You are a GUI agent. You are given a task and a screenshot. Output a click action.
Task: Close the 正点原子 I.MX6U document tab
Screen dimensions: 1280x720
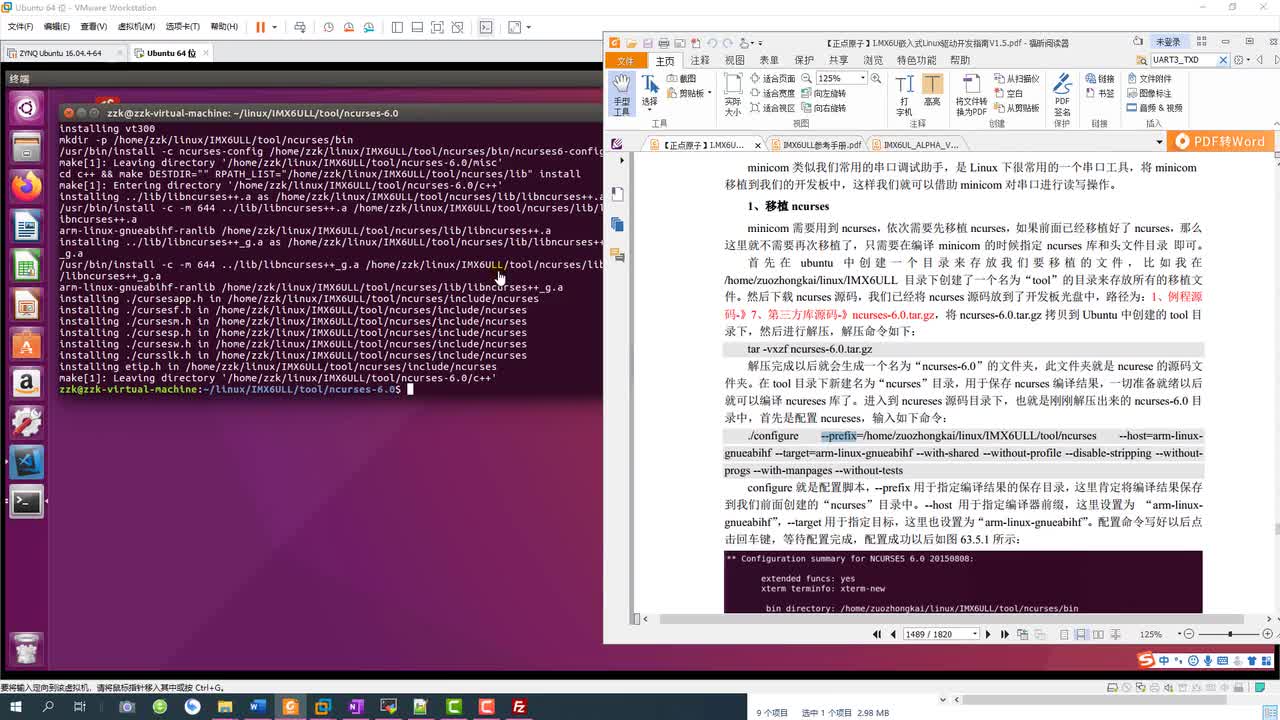tap(758, 145)
